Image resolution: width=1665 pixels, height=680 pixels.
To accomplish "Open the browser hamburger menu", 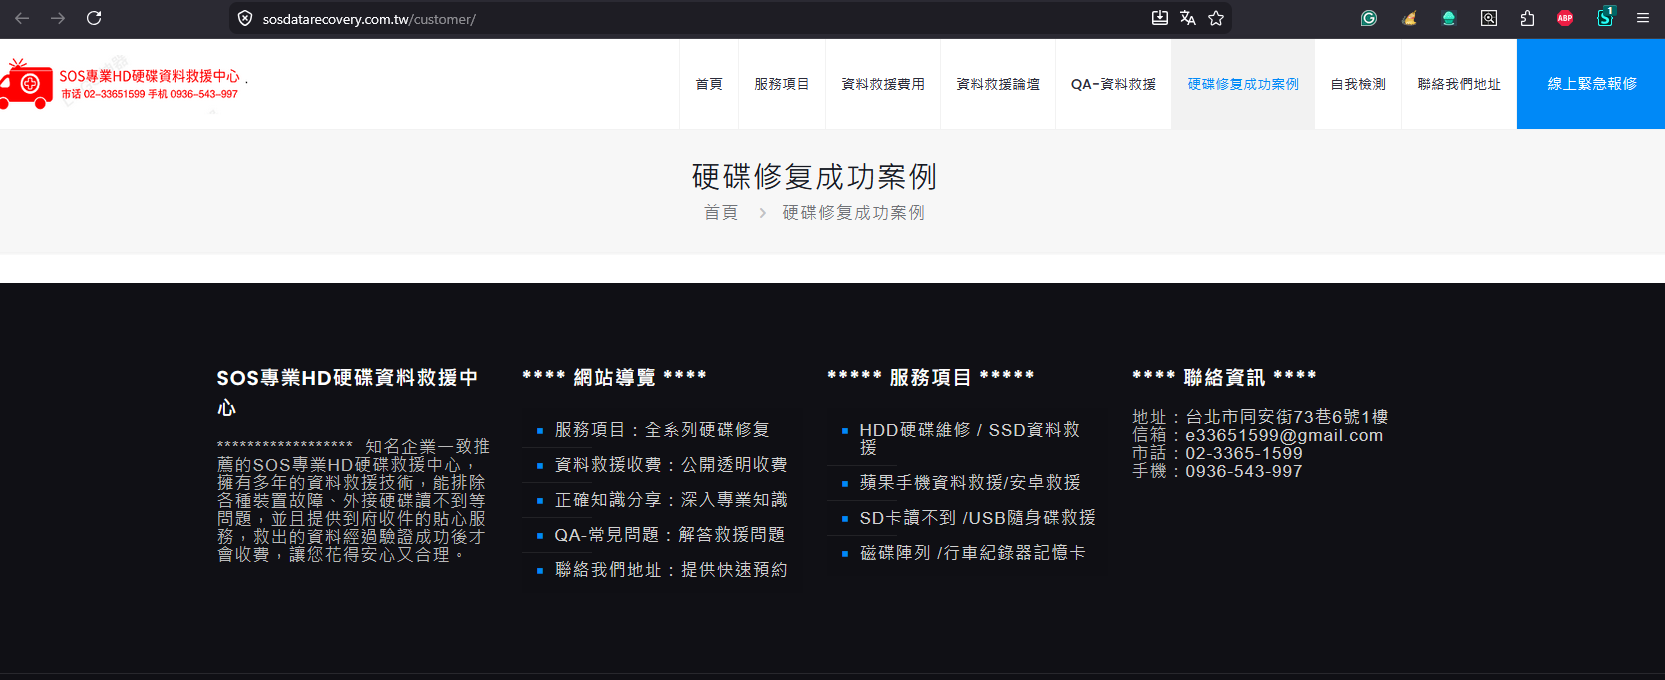I will (1643, 18).
